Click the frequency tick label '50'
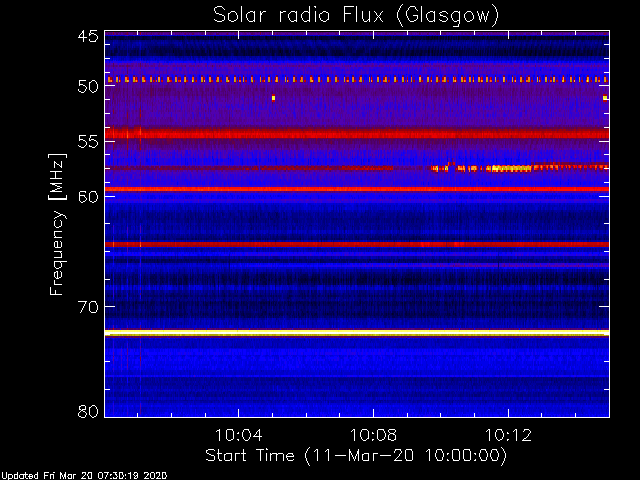 click(88, 86)
